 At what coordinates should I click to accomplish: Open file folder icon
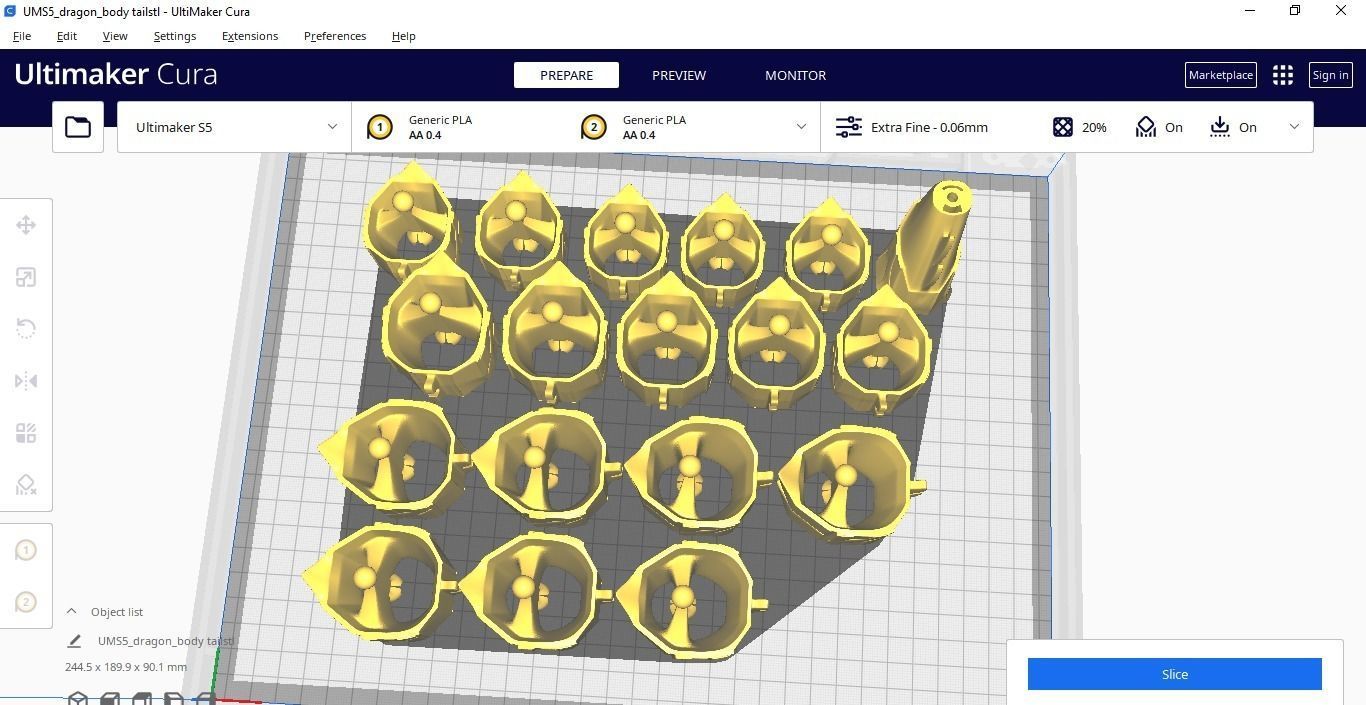(x=78, y=127)
